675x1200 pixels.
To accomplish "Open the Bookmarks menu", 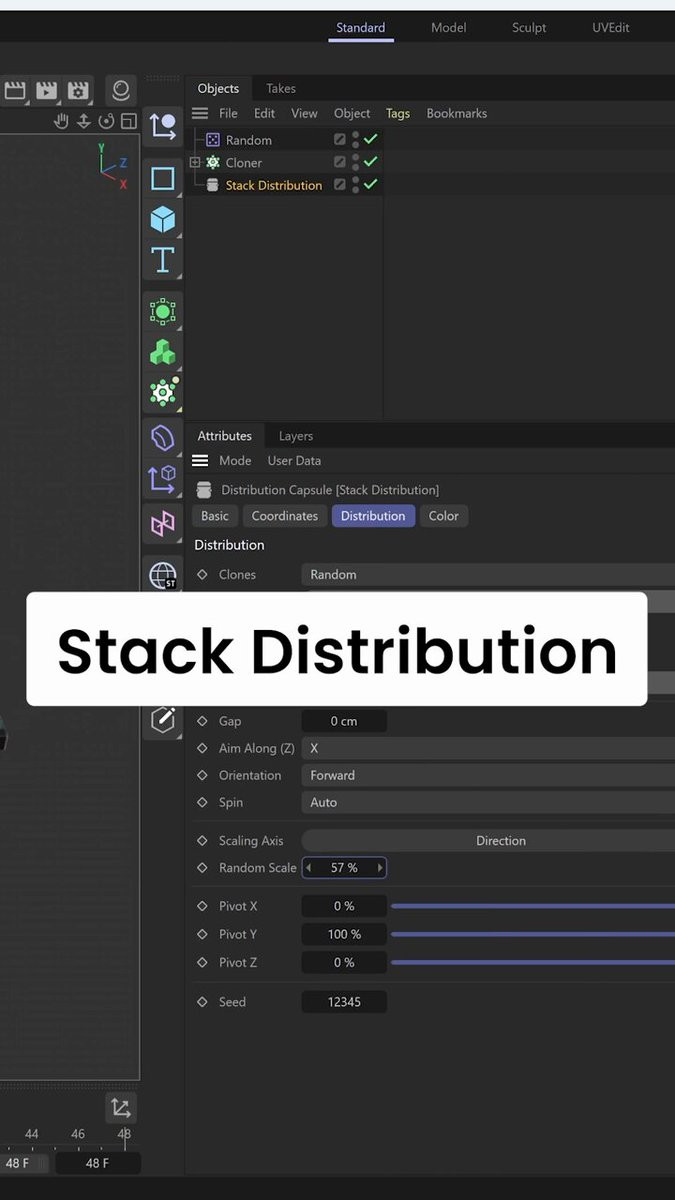I will click(457, 113).
